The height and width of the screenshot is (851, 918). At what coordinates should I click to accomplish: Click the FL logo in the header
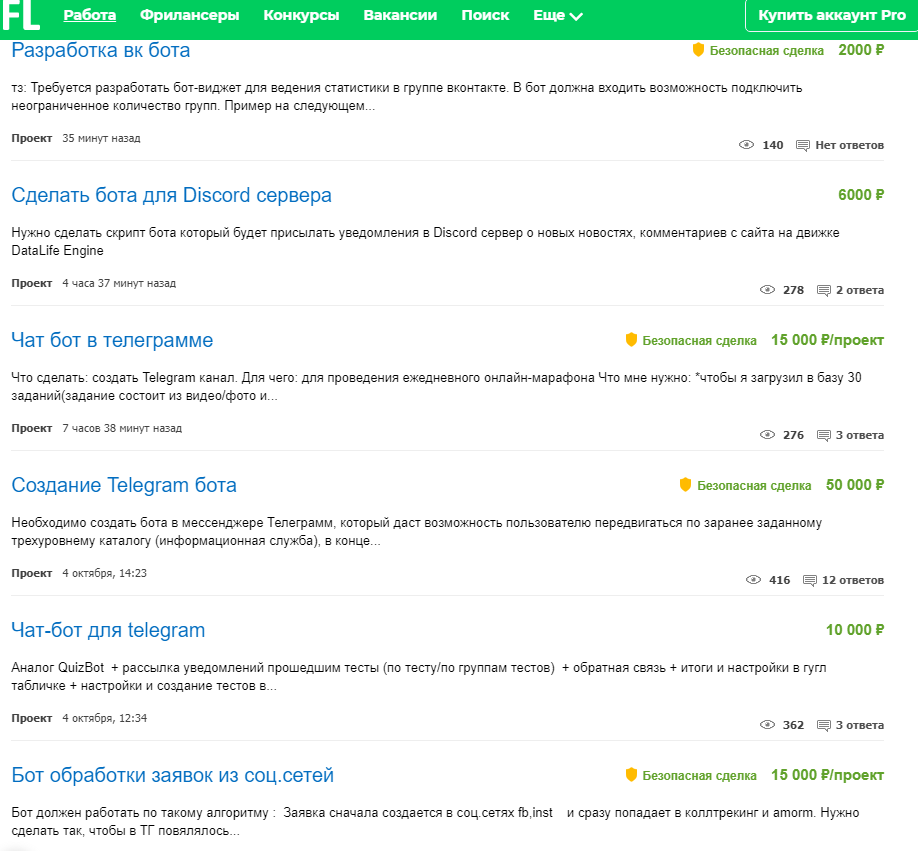tap(21, 15)
